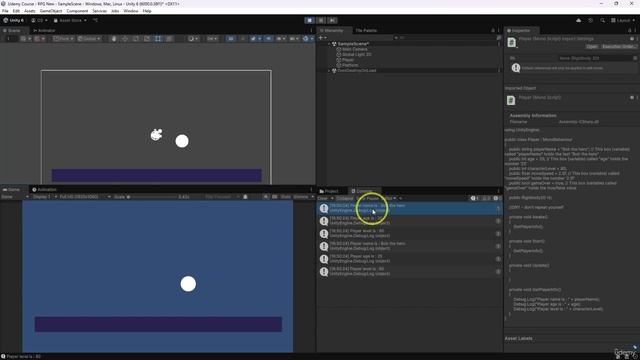Open the Global dropdown in Scene toolbar
Viewport: 640px width, 360px height.
[89, 39]
